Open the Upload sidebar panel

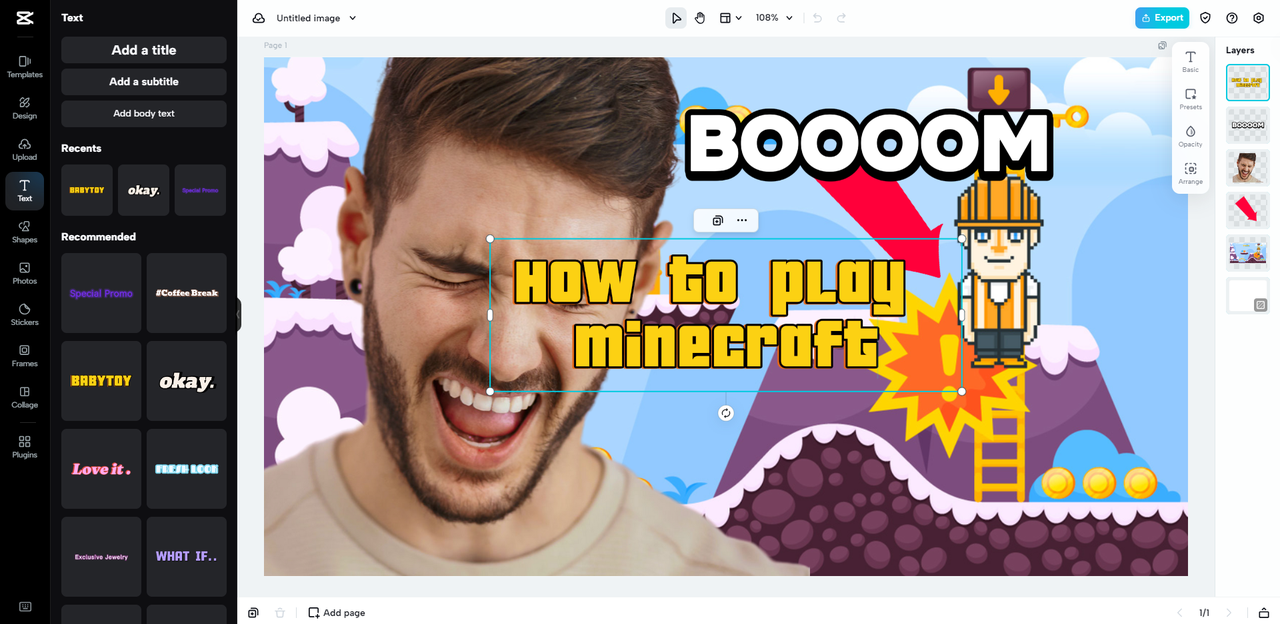point(24,149)
